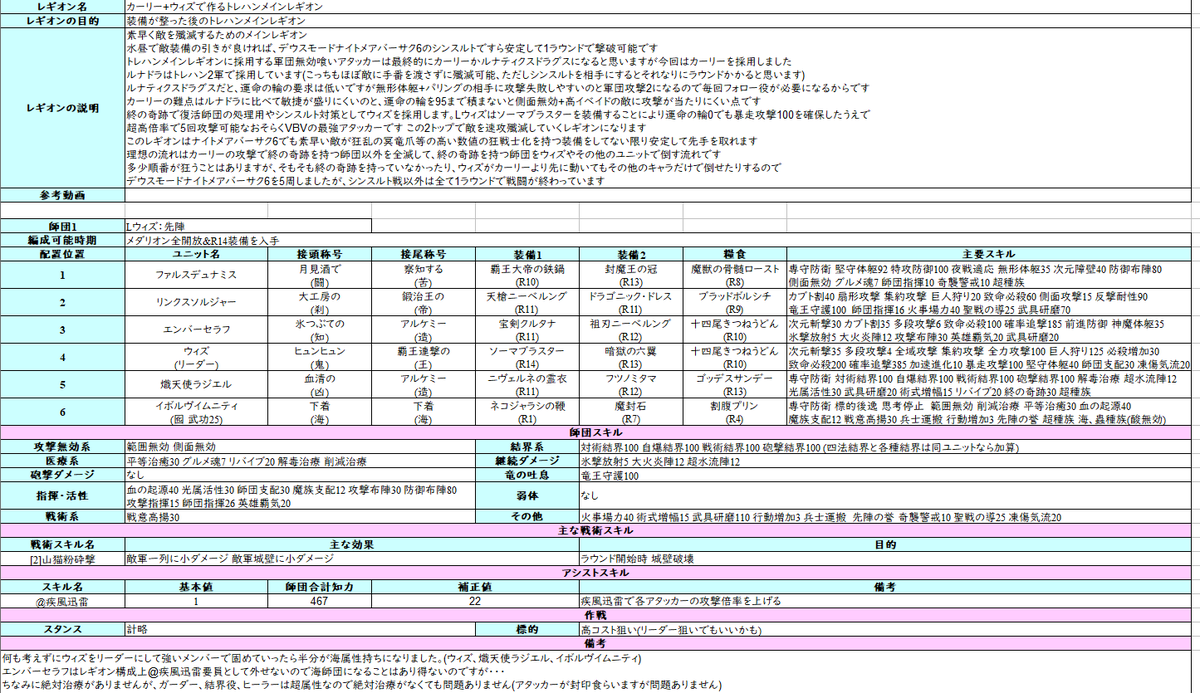Select the レギオンの目的 label cell
The height and width of the screenshot is (693, 1200).
pos(62,20)
